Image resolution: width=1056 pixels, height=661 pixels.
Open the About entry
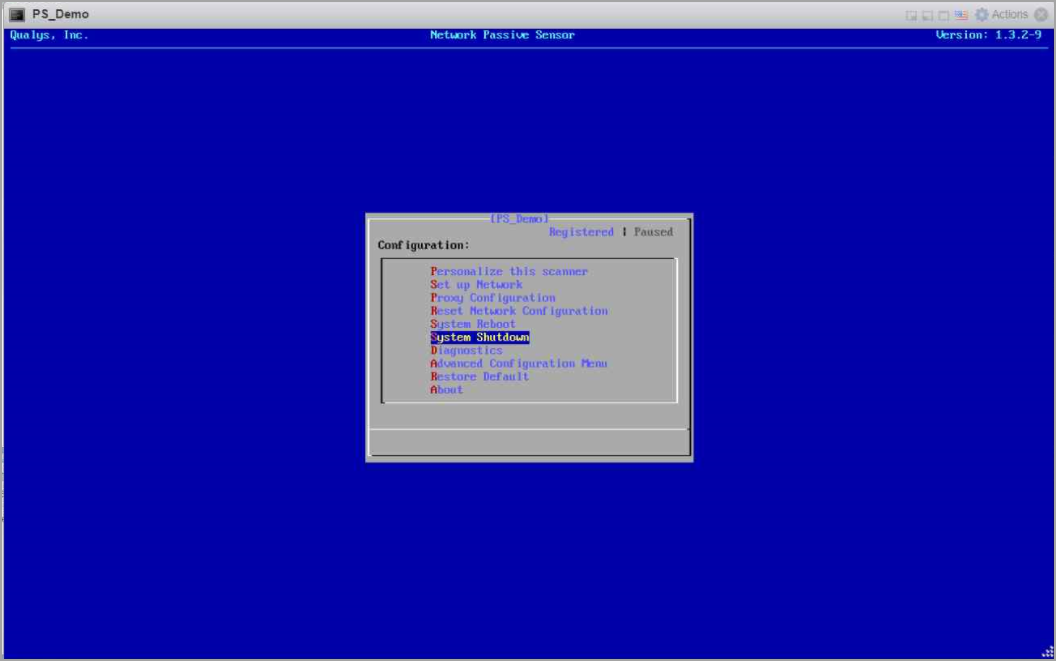(446, 389)
